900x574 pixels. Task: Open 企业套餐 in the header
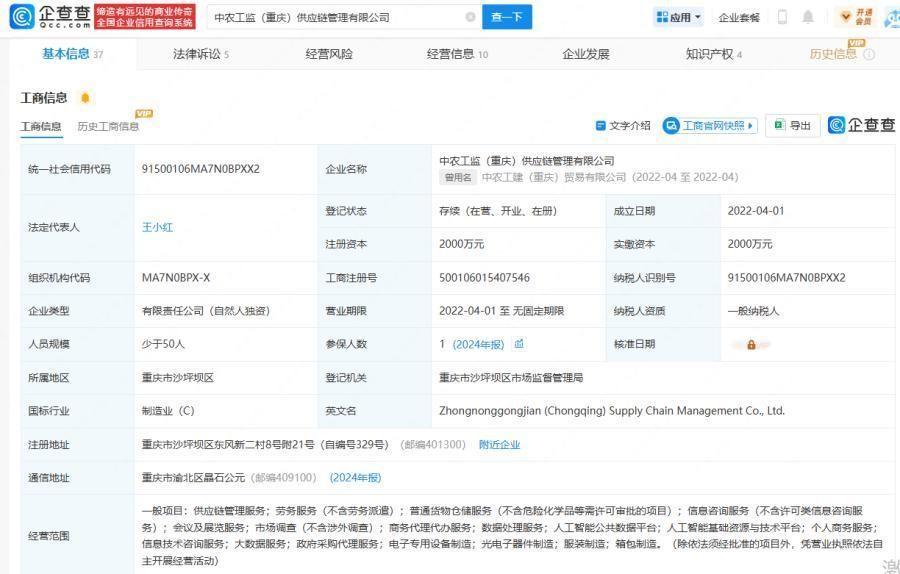coord(739,18)
